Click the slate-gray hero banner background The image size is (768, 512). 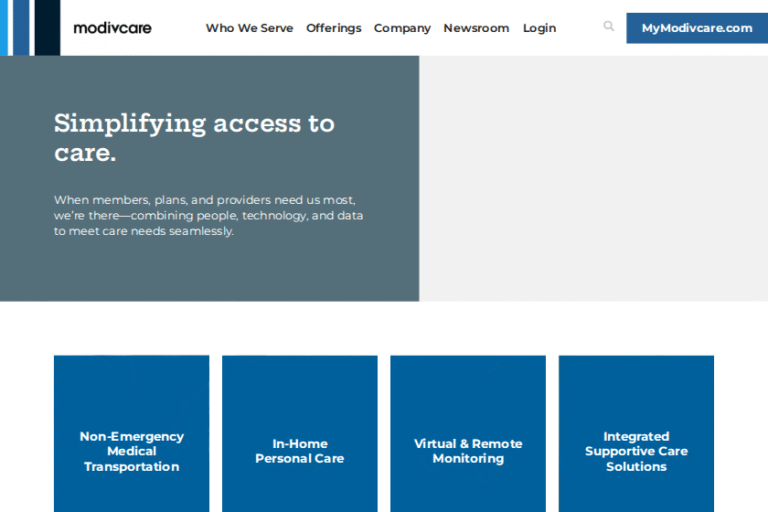click(x=210, y=270)
